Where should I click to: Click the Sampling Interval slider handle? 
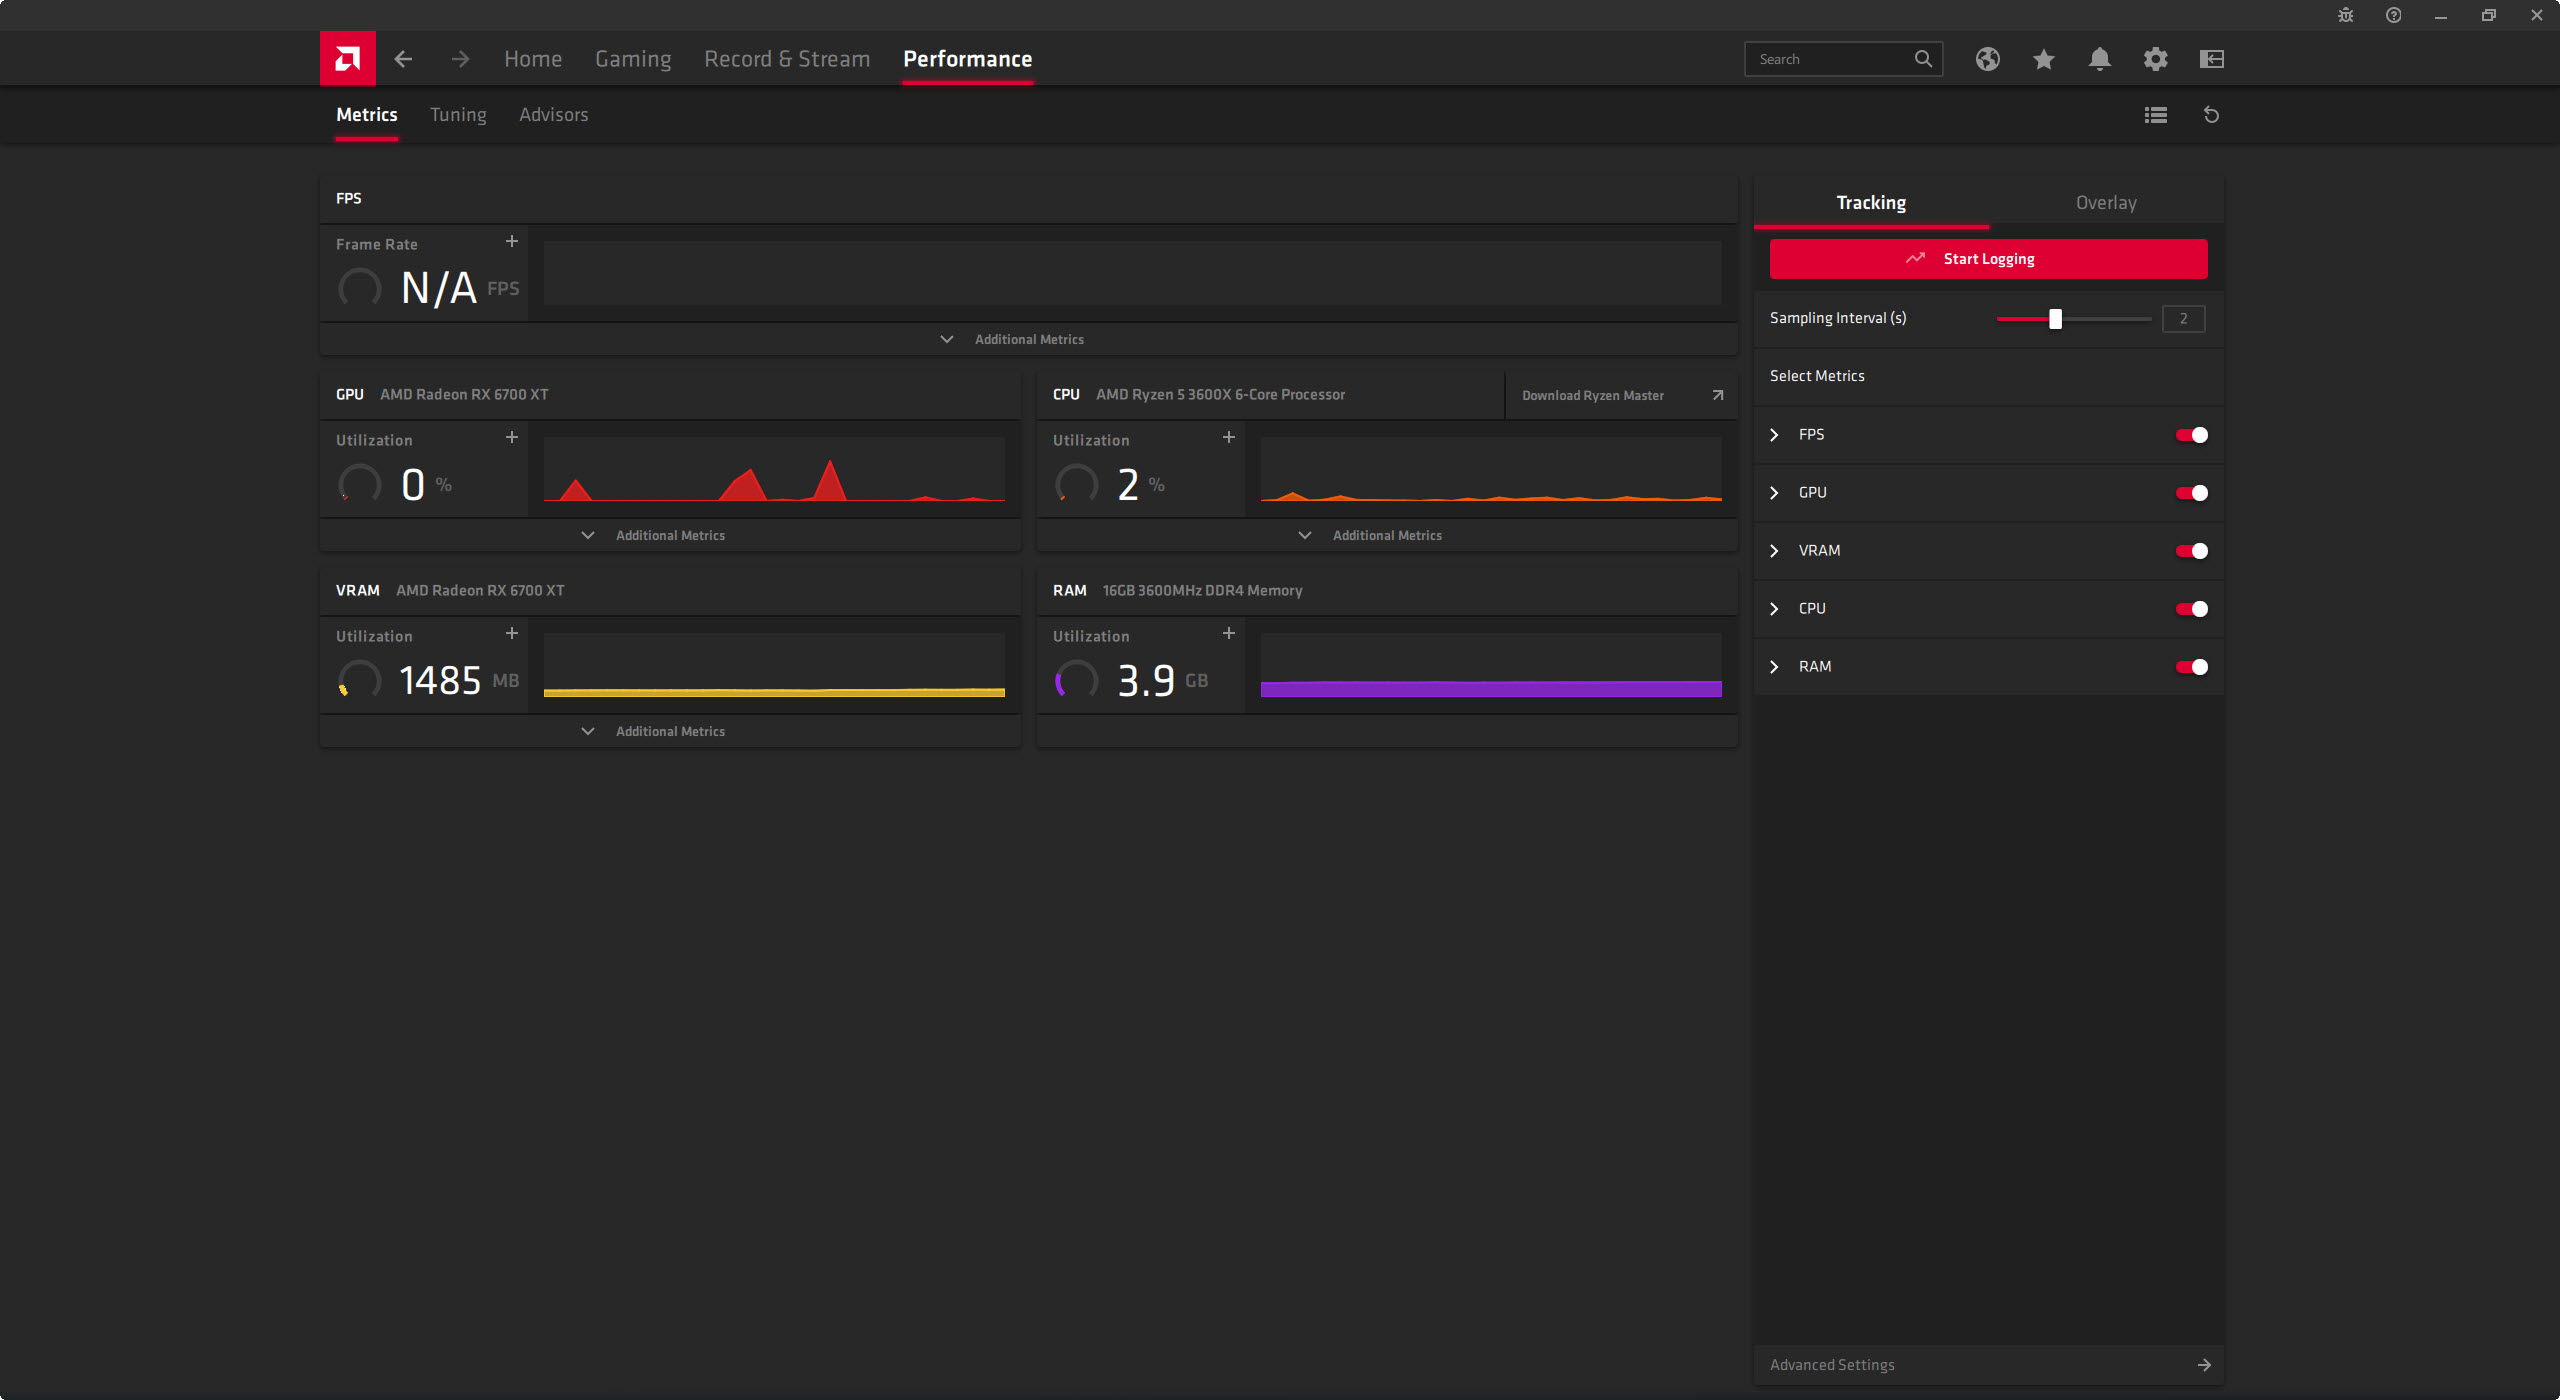(2055, 319)
